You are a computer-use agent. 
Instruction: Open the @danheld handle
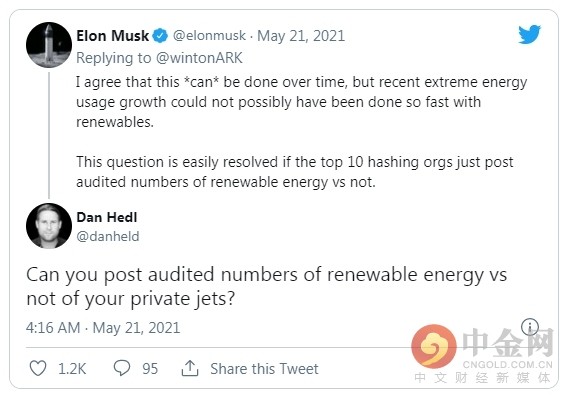coord(108,236)
